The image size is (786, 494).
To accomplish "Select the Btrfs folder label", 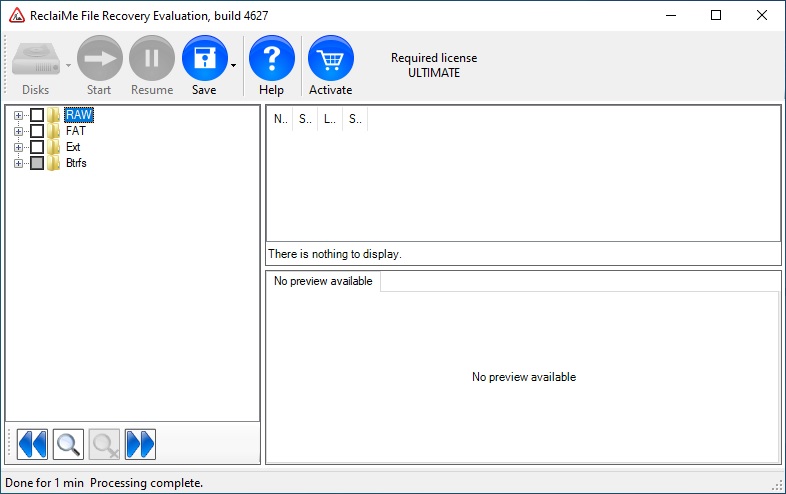I will [76, 163].
